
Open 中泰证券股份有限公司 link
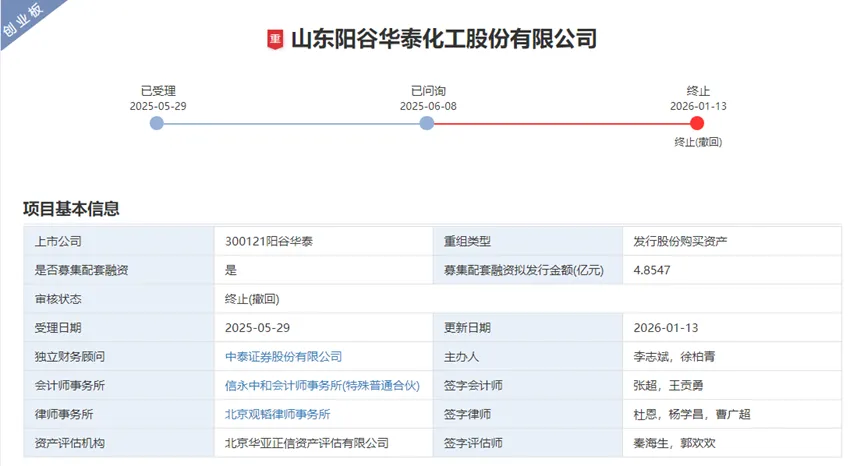click(x=283, y=357)
